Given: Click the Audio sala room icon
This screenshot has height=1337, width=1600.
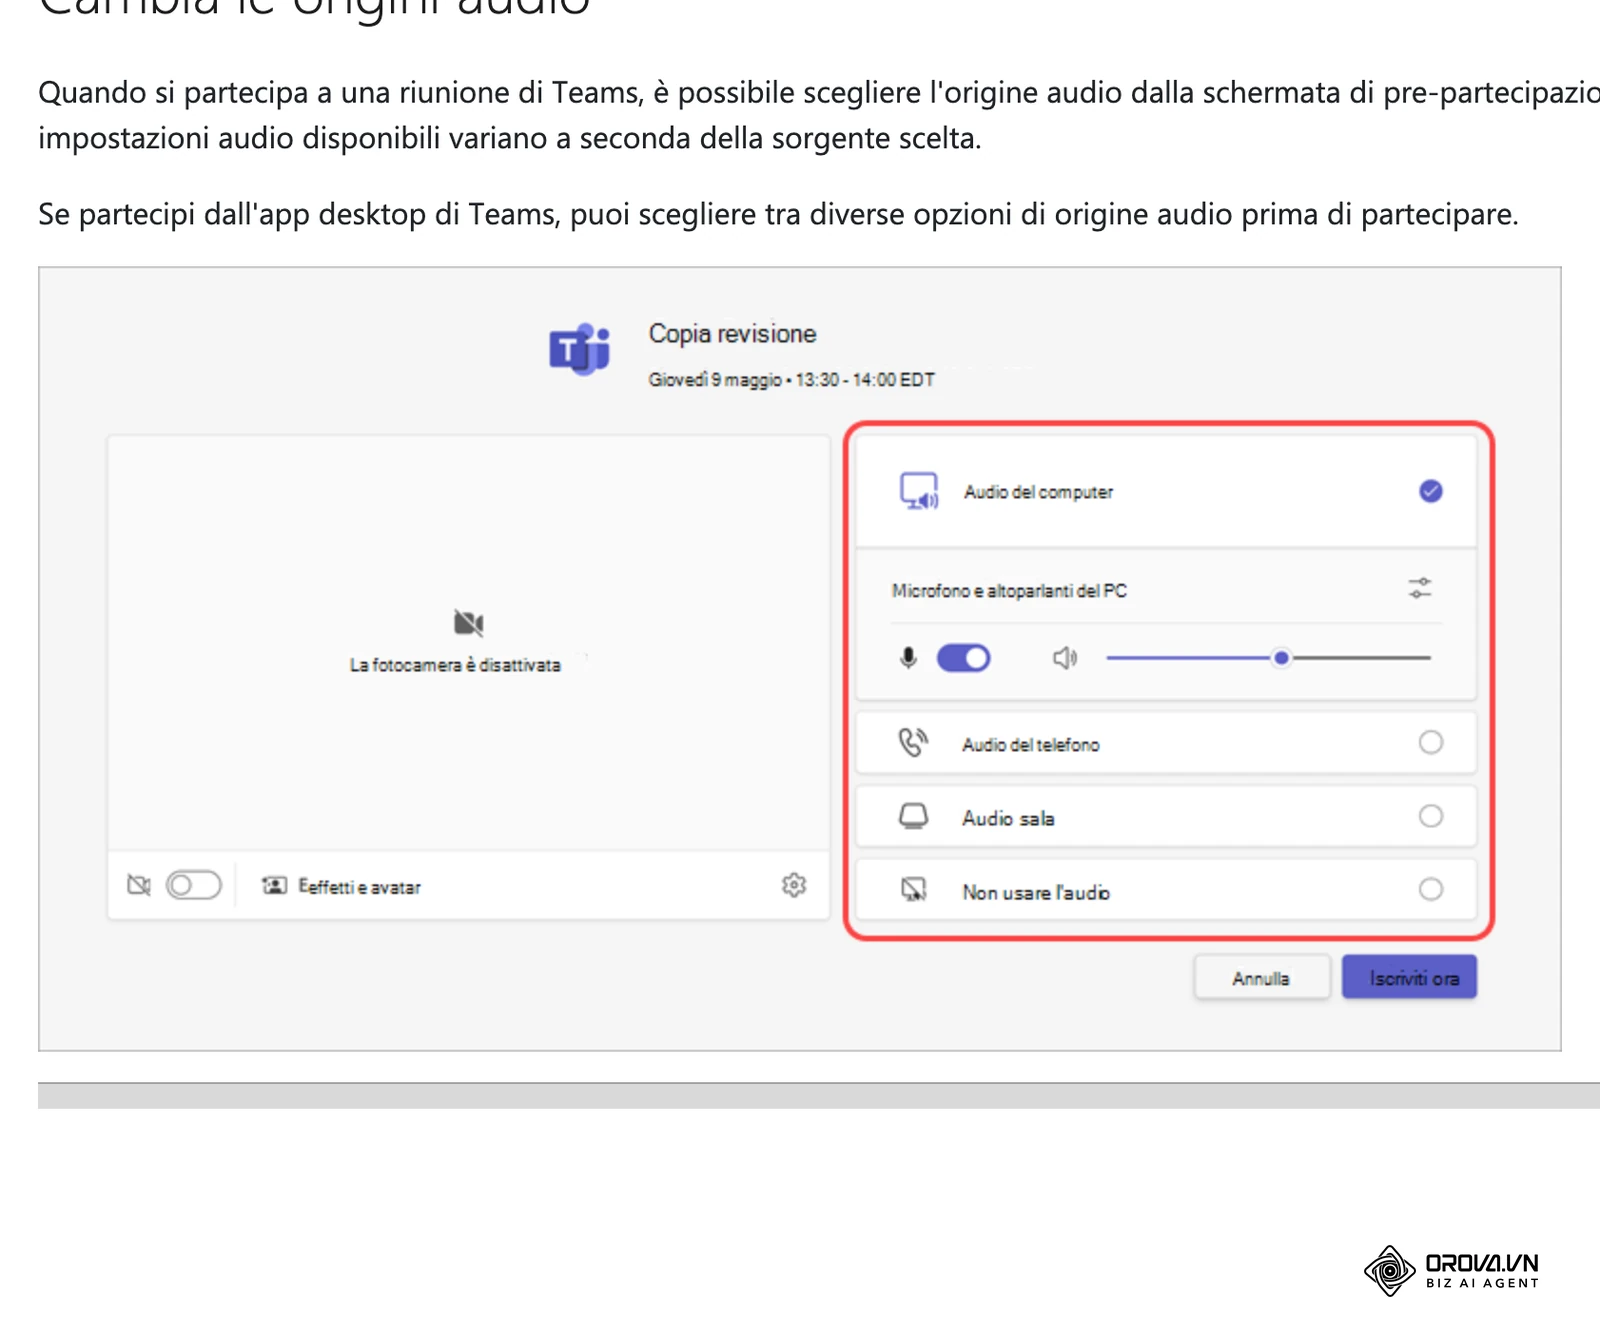Looking at the screenshot, I should point(913,816).
